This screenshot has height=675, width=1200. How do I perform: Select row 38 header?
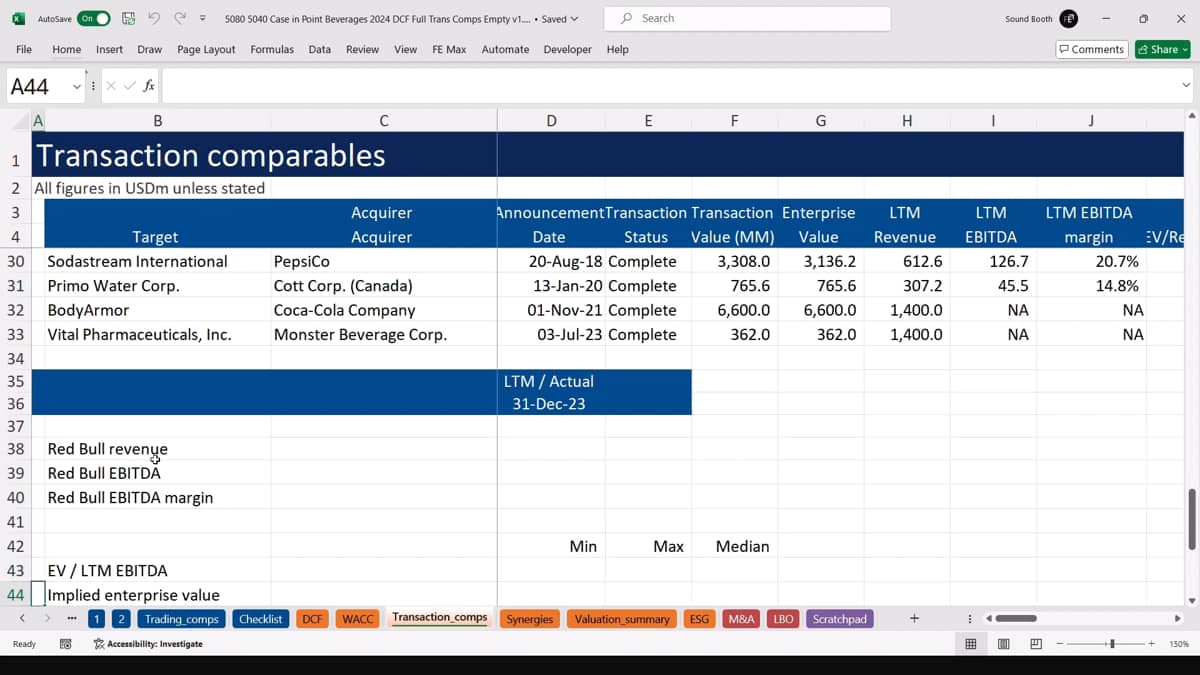pyautogui.click(x=16, y=449)
